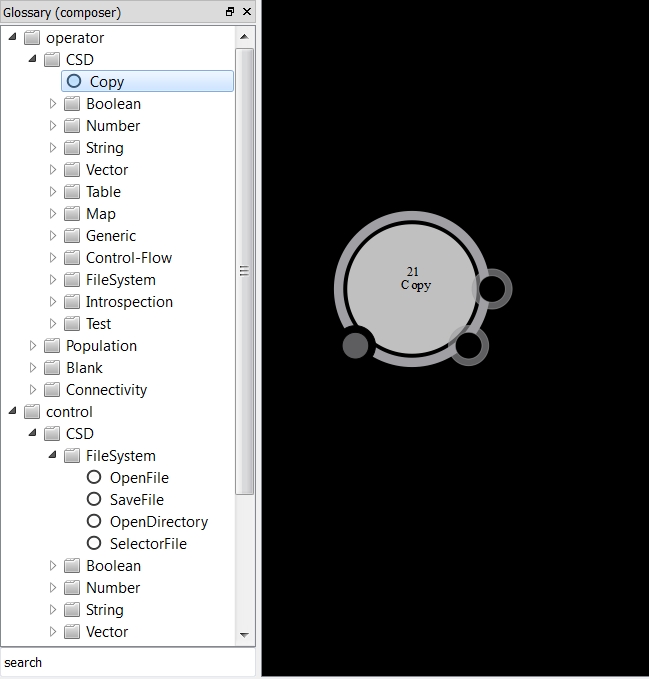Expand the Control-Flow folder

(53, 258)
